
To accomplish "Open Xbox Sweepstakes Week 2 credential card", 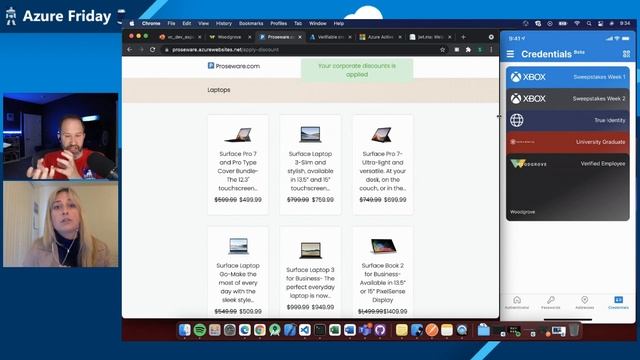I will pyautogui.click(x=567, y=98).
